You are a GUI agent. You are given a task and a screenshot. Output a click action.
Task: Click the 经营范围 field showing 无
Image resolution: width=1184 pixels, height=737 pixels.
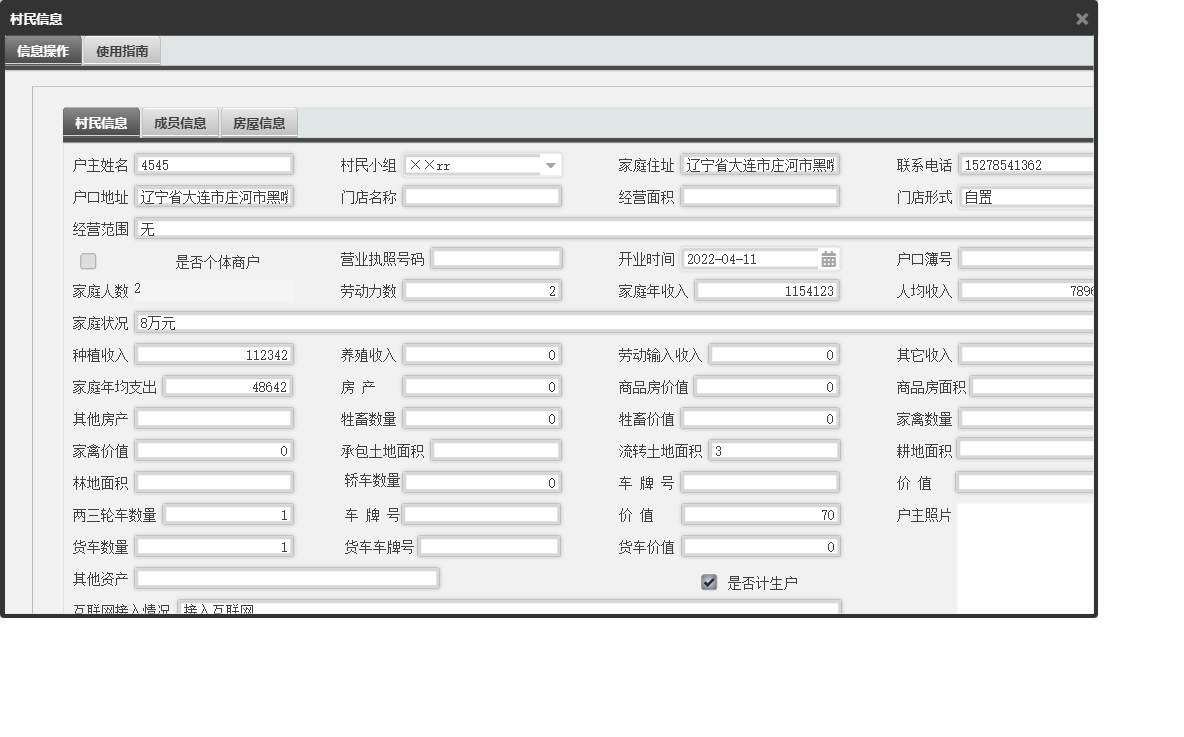click(400, 228)
